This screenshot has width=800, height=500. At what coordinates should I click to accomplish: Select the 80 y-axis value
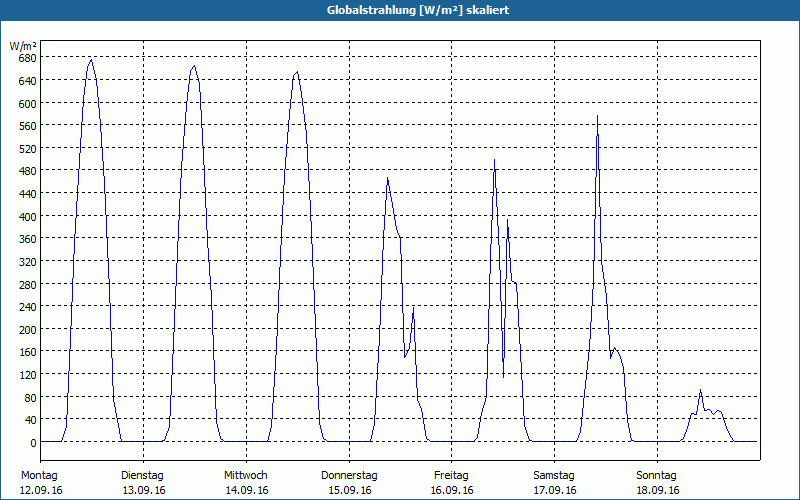coord(30,397)
